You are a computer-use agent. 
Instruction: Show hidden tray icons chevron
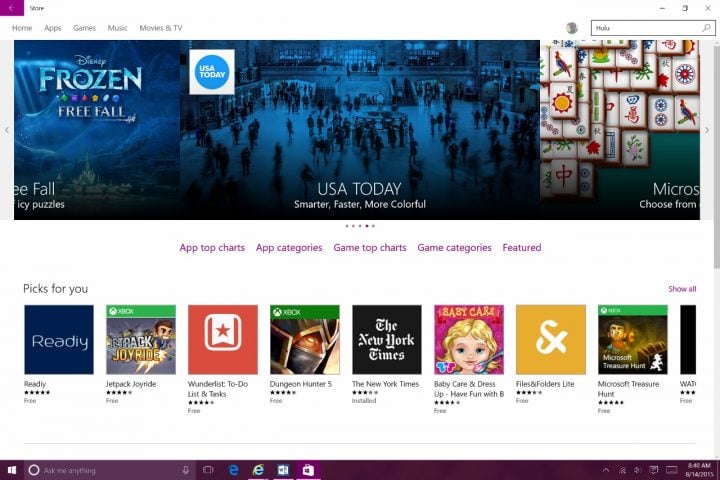(x=606, y=470)
